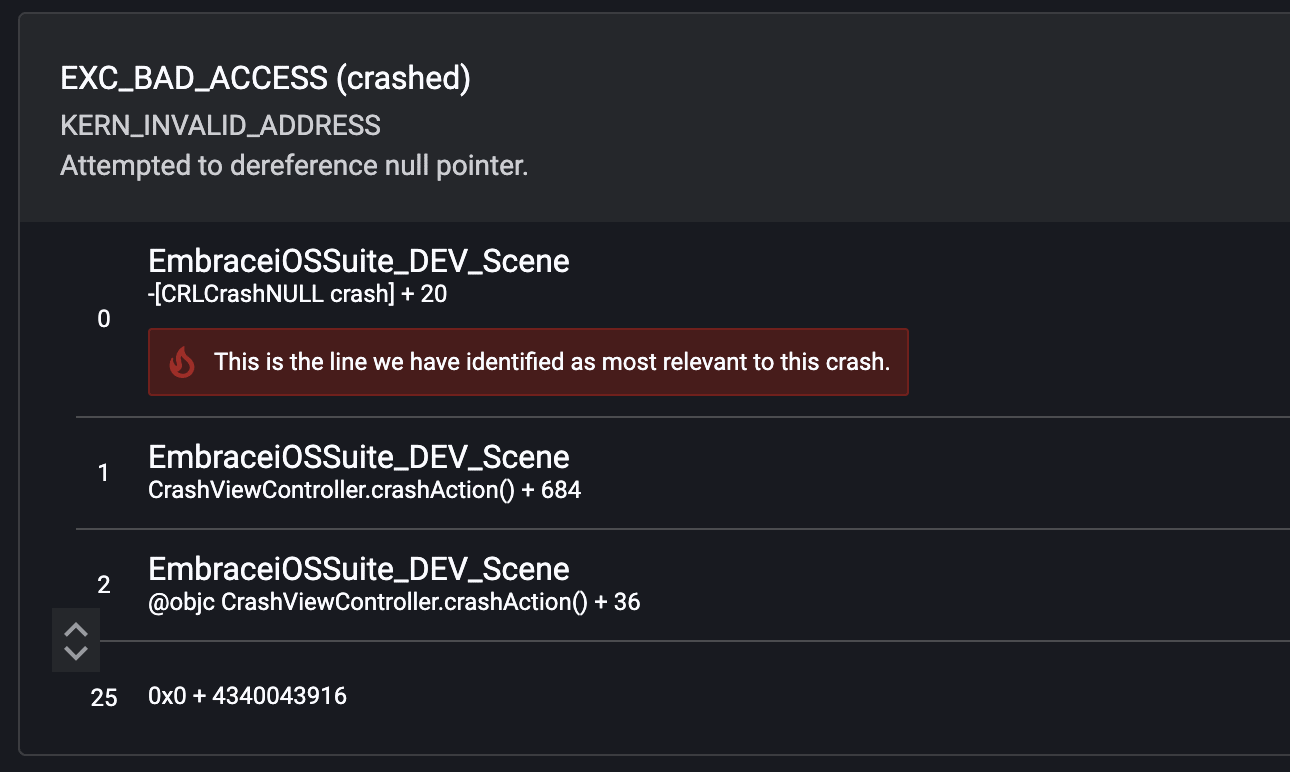The height and width of the screenshot is (772, 1290).
Task: Select the EXC_BAD_ACCESS (crashed) heading
Action: coord(265,78)
